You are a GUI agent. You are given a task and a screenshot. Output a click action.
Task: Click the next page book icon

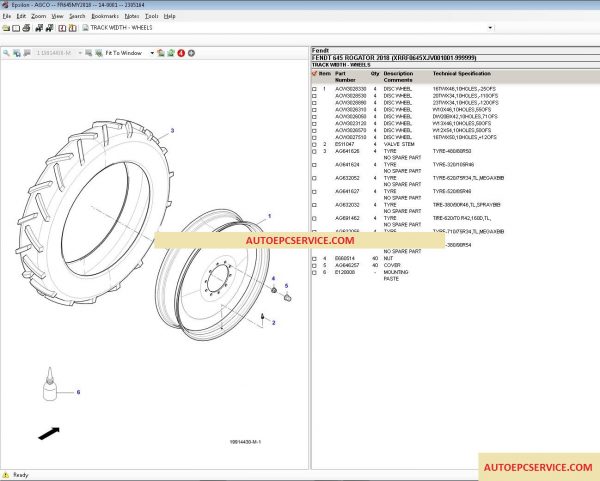(72, 28)
